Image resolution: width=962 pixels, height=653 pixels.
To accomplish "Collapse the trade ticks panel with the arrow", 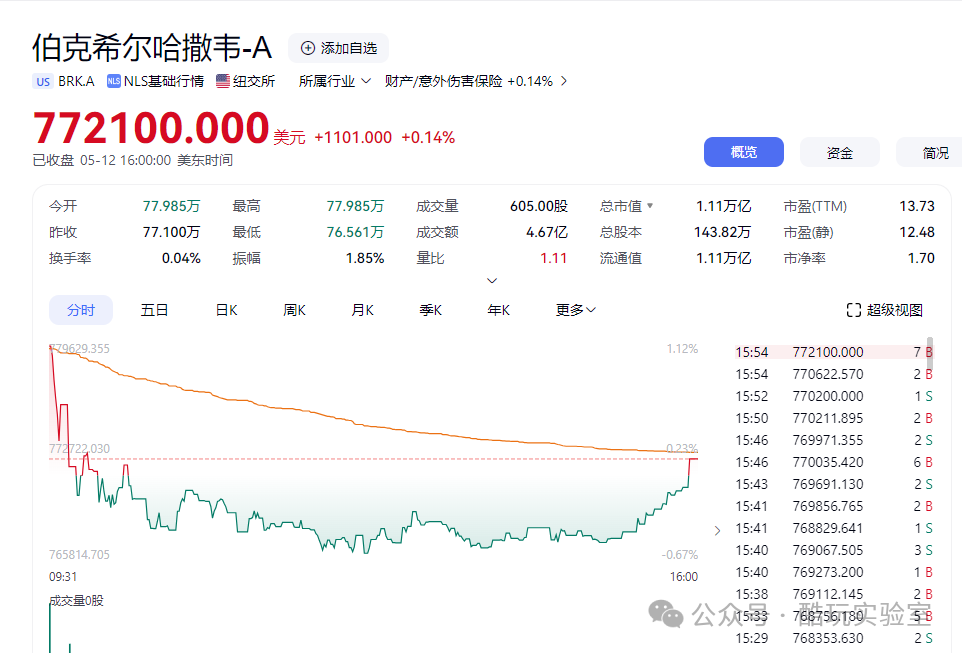I will point(716,531).
